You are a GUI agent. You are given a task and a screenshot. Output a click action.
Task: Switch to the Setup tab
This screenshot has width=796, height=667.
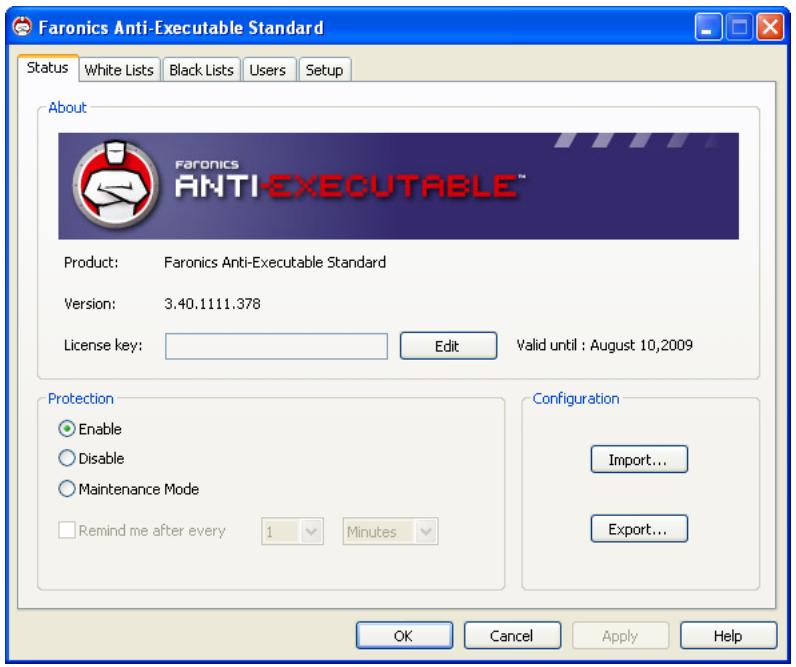click(x=324, y=70)
